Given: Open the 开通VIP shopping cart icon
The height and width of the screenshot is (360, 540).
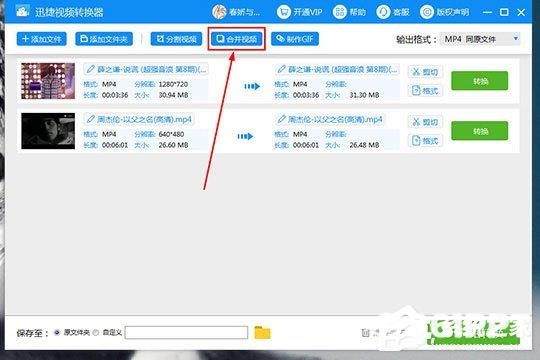Looking at the screenshot, I should point(283,12).
